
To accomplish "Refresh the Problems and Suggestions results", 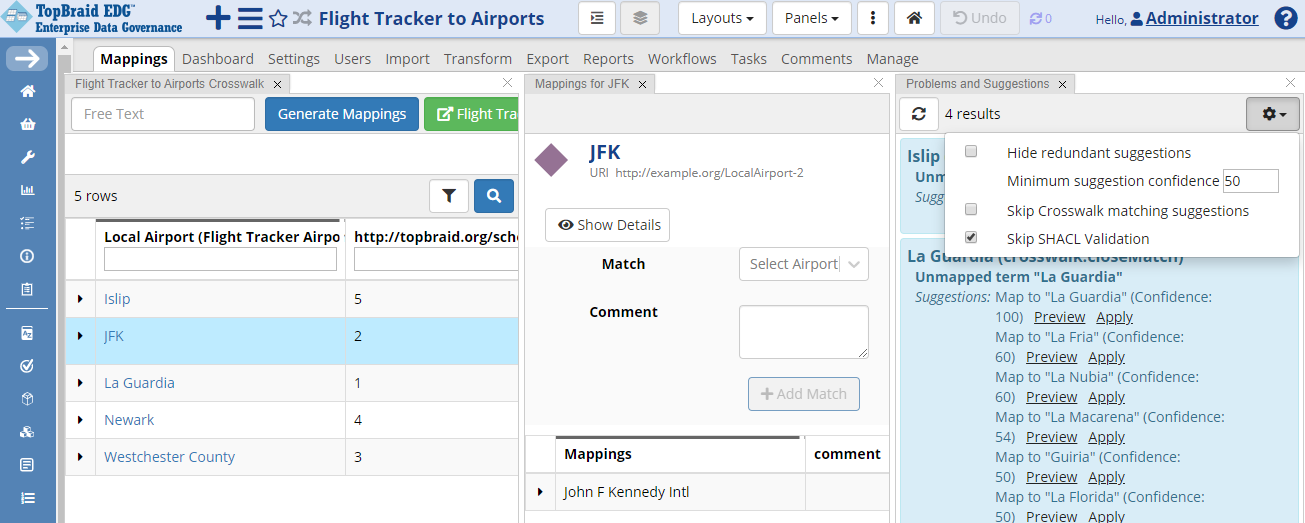I will 918,114.
